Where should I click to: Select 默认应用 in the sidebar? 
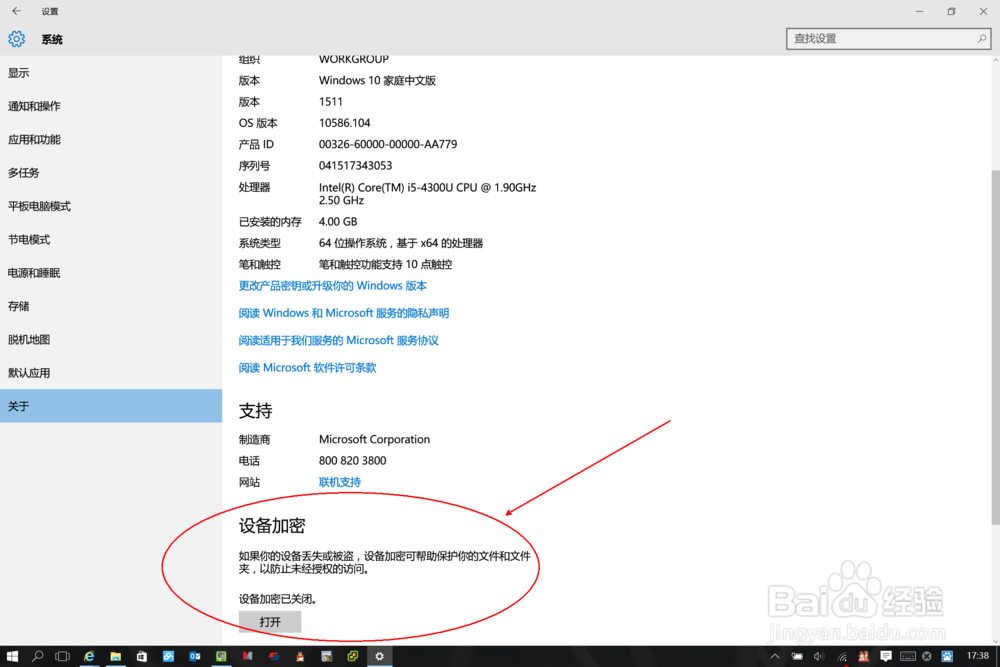click(111, 373)
